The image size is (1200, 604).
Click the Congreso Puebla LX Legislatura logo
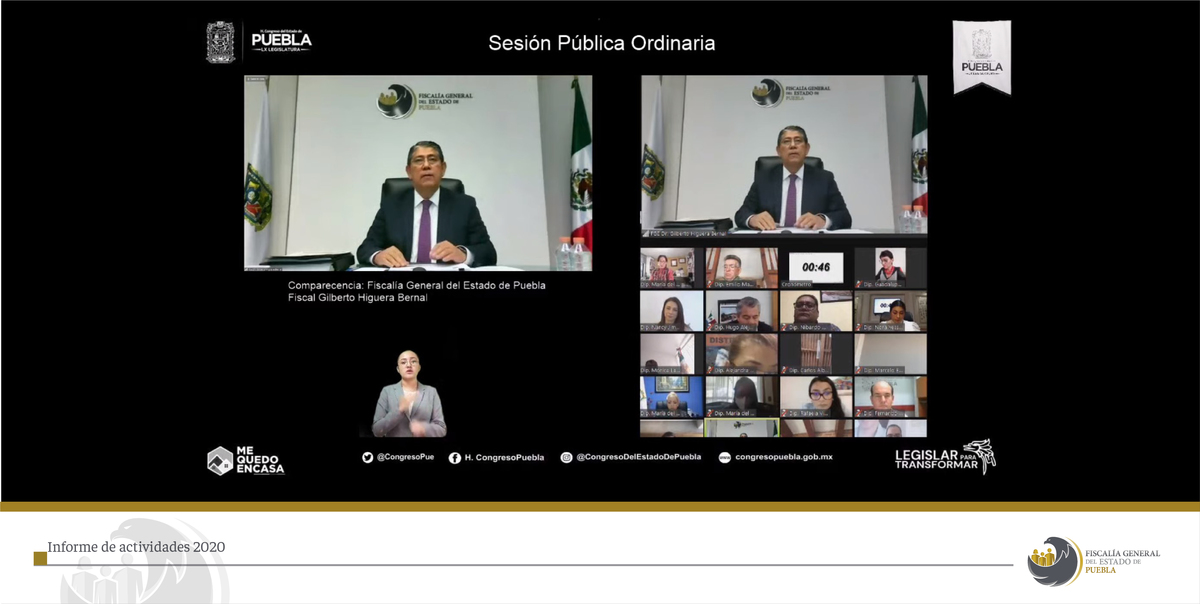(x=259, y=41)
